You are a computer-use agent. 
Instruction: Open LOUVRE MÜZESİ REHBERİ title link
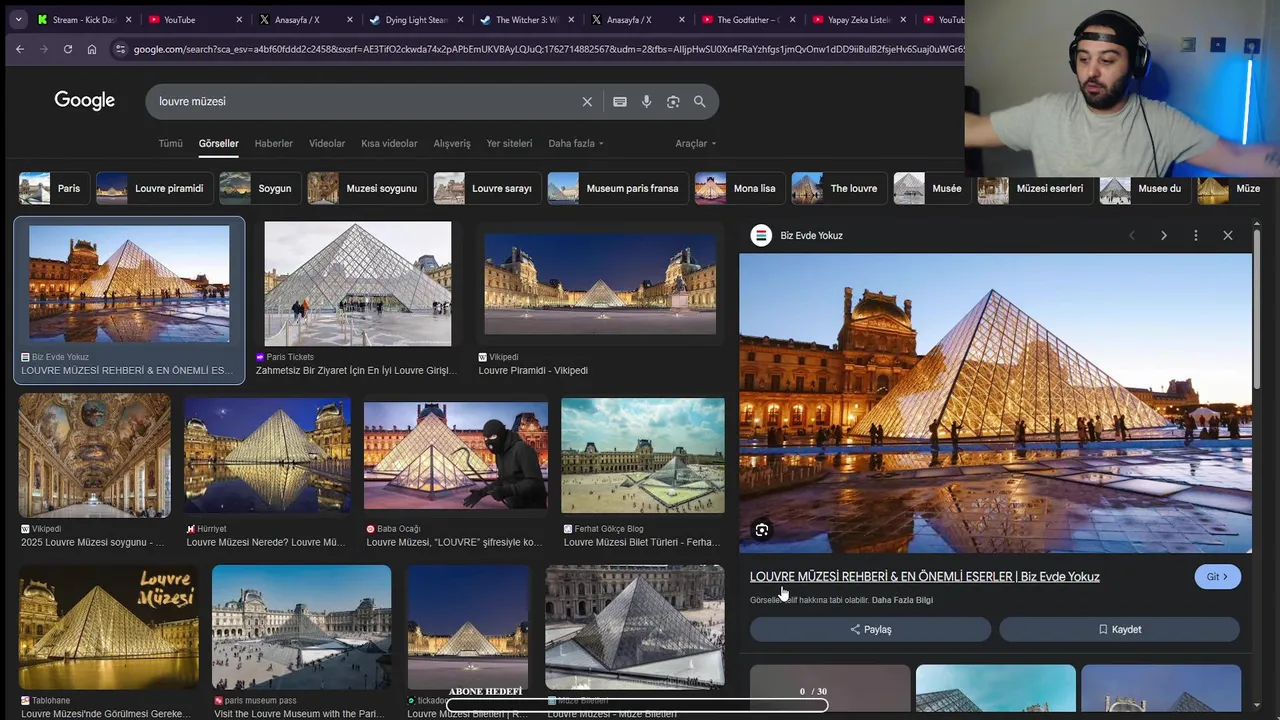click(925, 577)
